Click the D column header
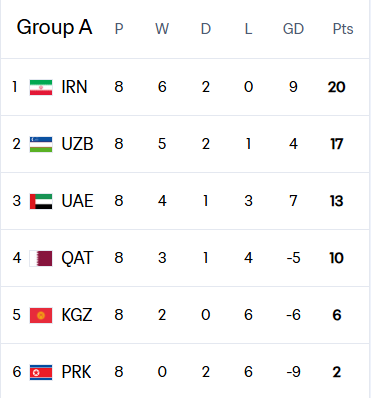The image size is (371, 398). point(206,29)
